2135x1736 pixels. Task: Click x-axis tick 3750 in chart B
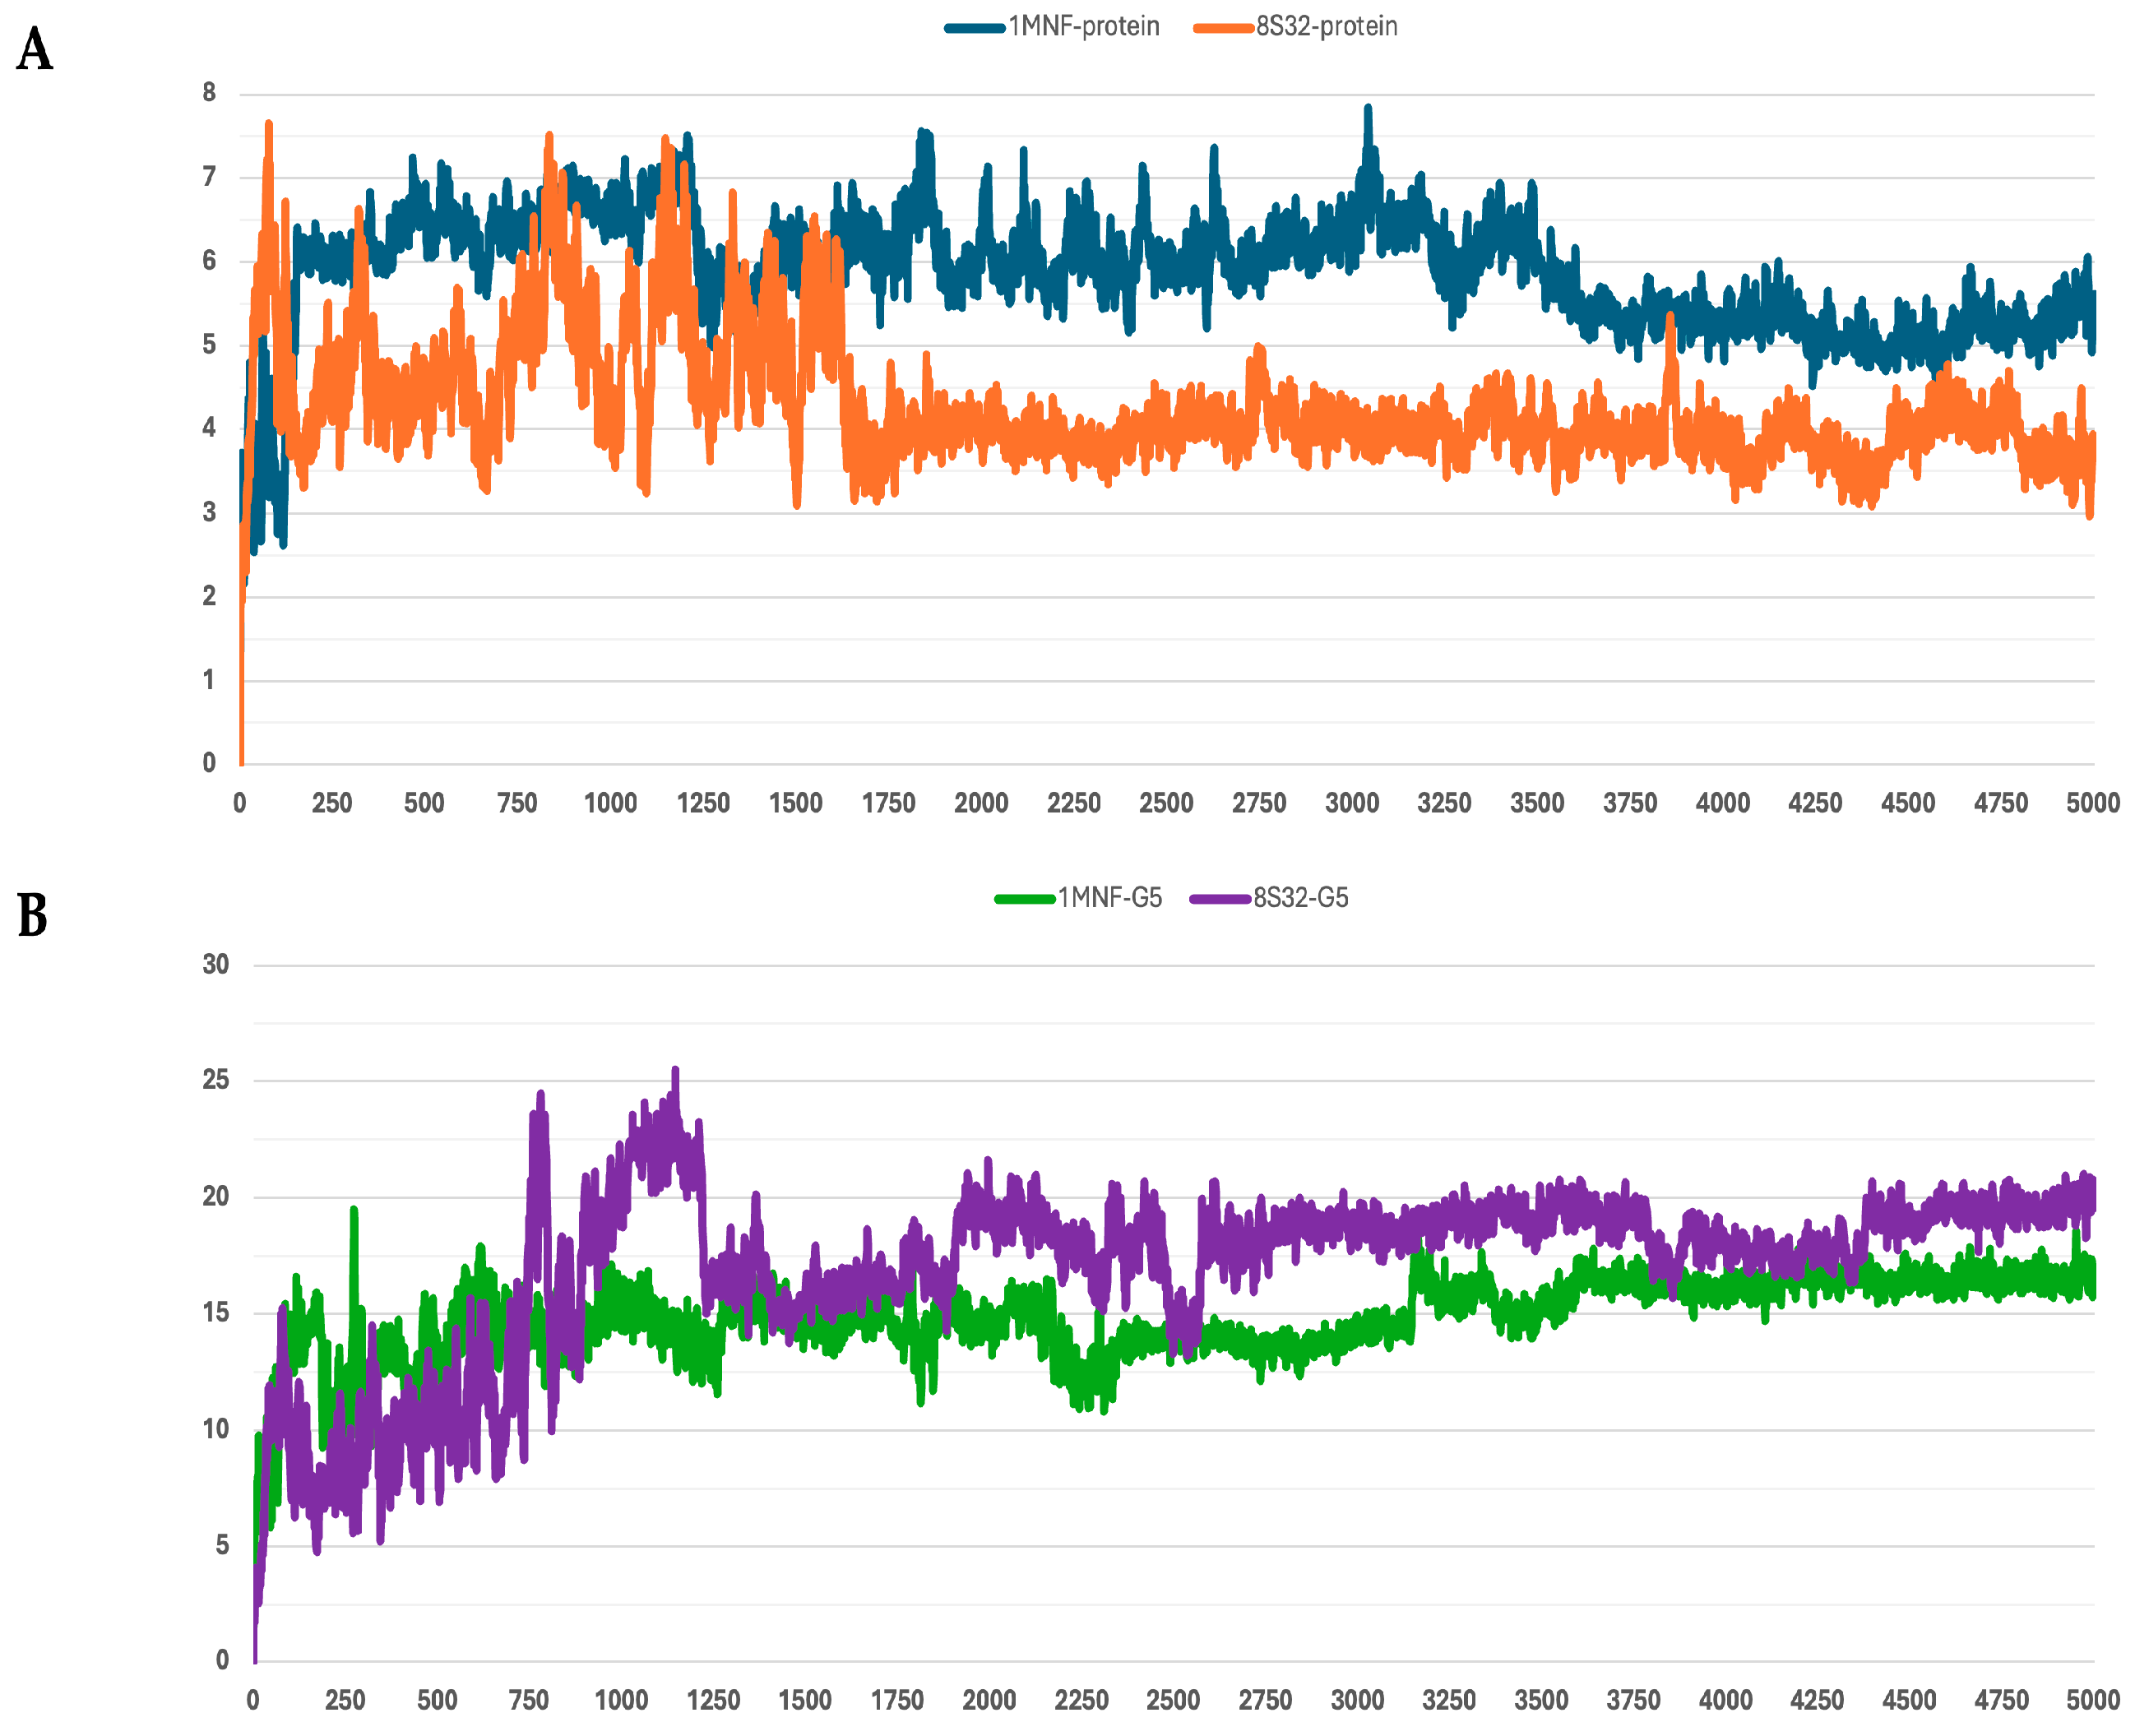[1633, 1700]
